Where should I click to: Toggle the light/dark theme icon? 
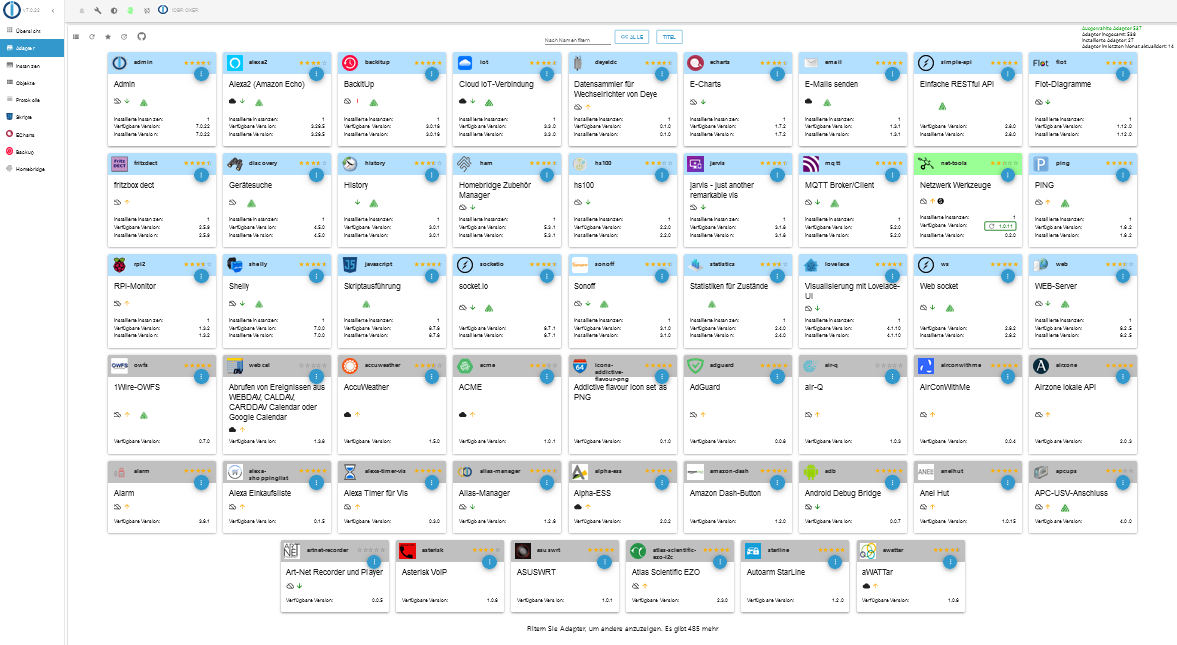click(114, 11)
